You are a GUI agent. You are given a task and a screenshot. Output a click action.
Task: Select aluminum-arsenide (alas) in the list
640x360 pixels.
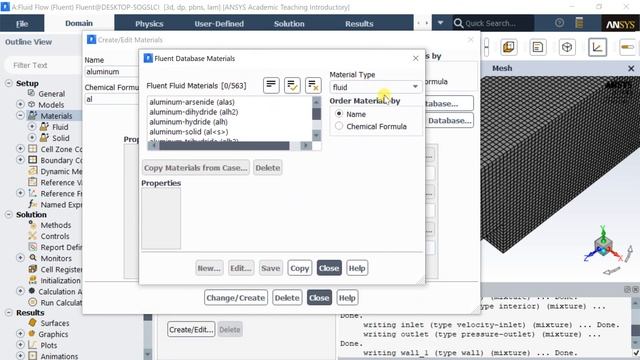[x=192, y=102]
